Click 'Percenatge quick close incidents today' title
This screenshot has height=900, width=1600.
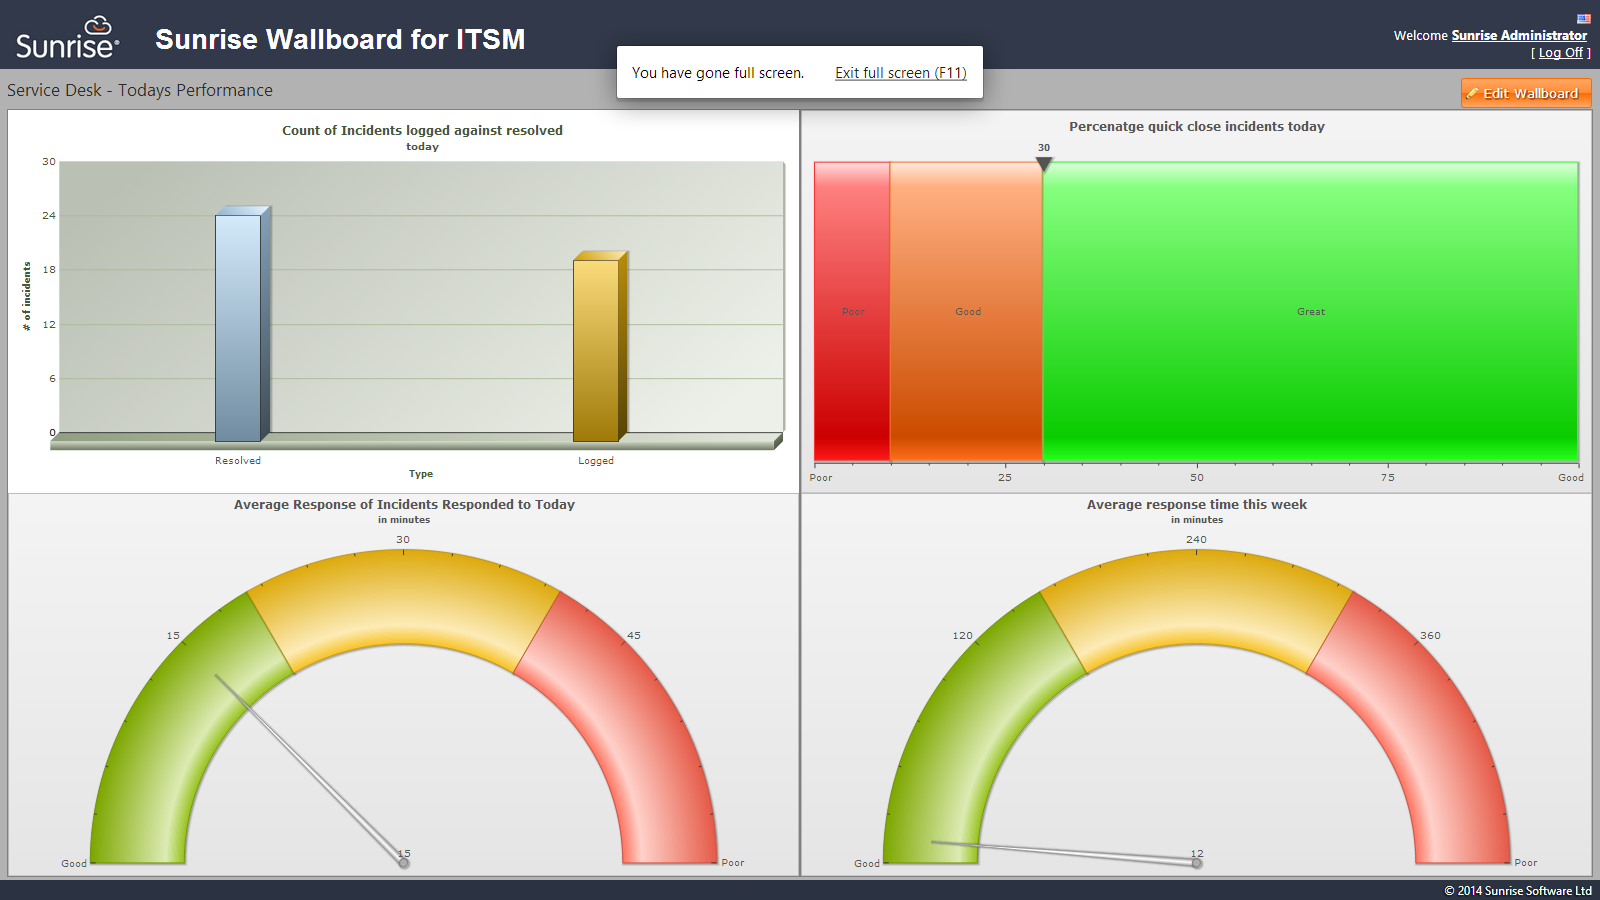tap(1197, 126)
